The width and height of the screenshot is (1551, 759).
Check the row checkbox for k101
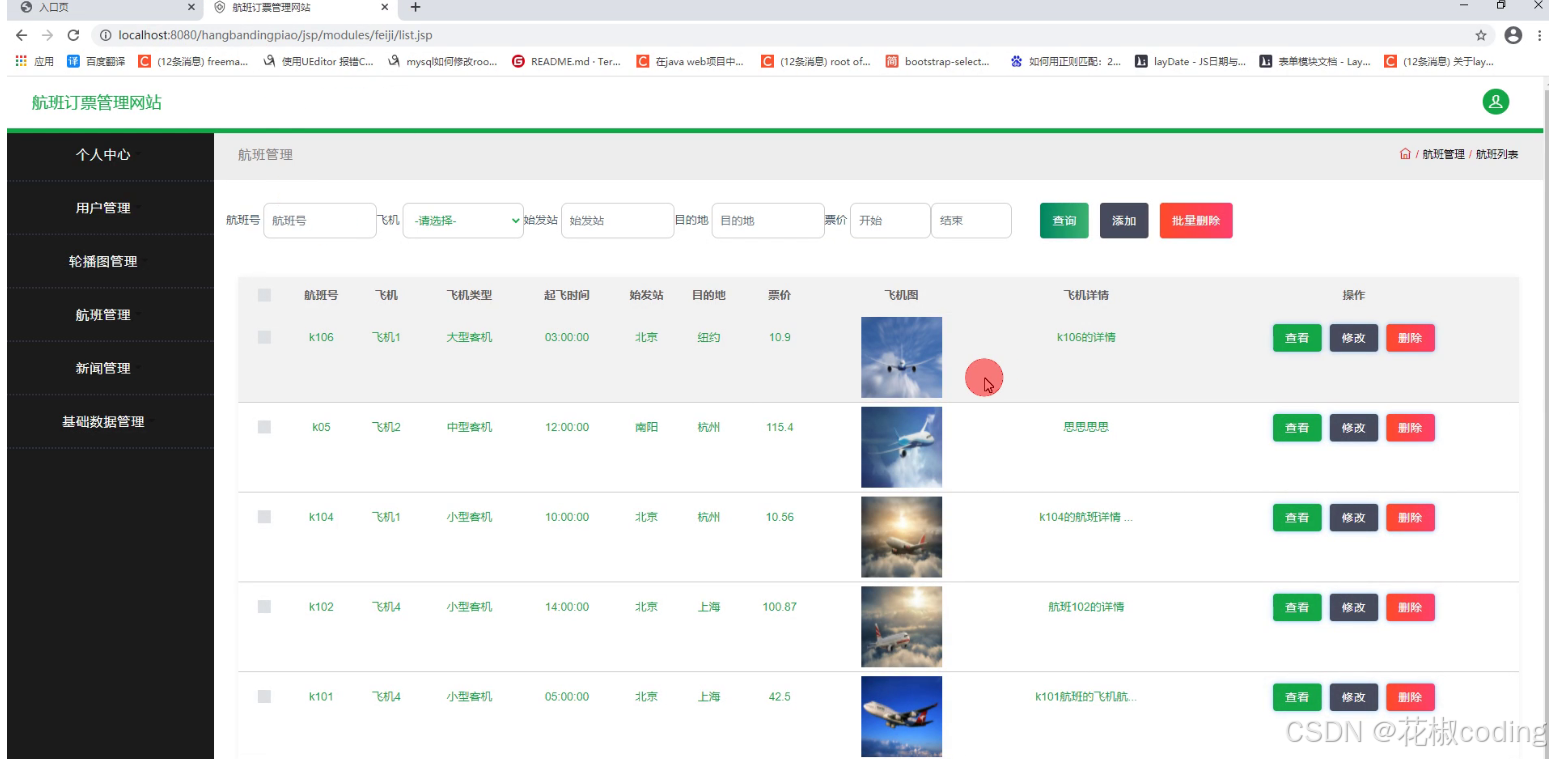[x=264, y=697]
